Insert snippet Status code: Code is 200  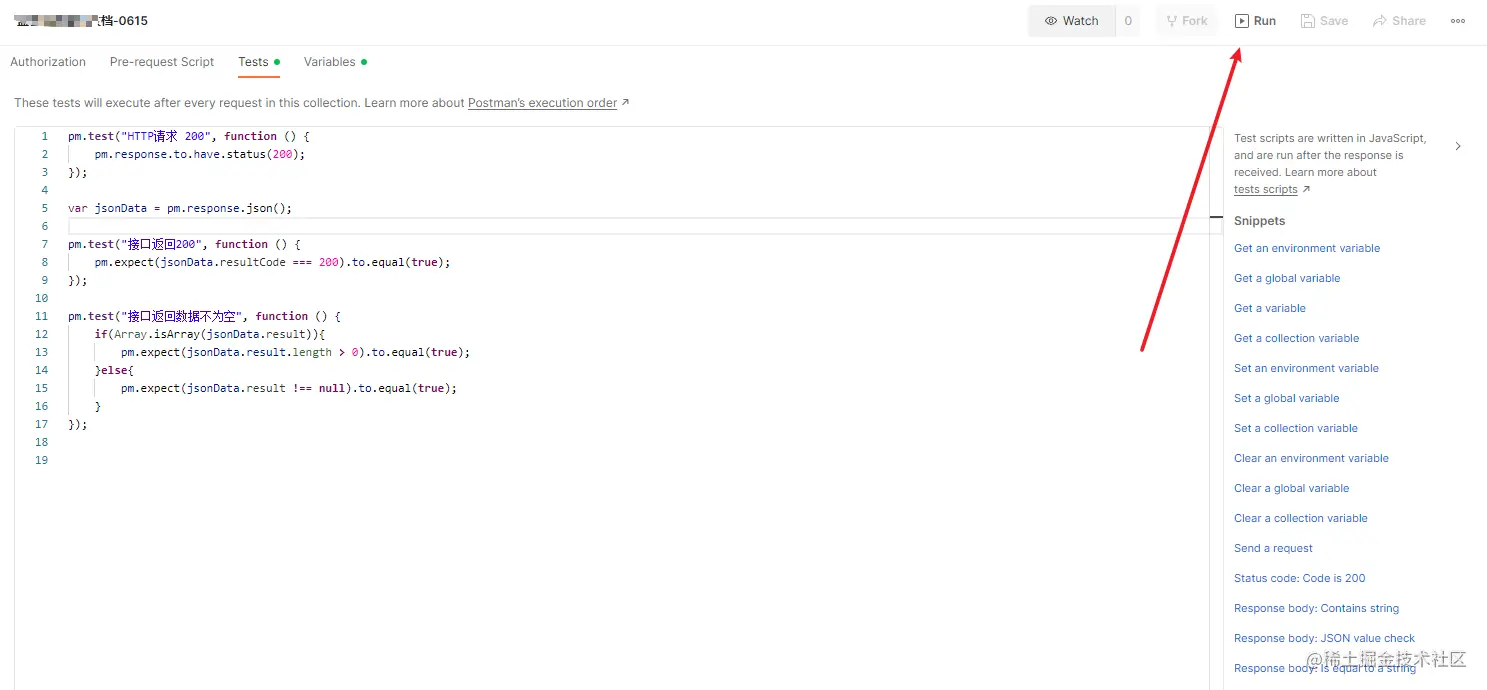pyautogui.click(x=1300, y=578)
